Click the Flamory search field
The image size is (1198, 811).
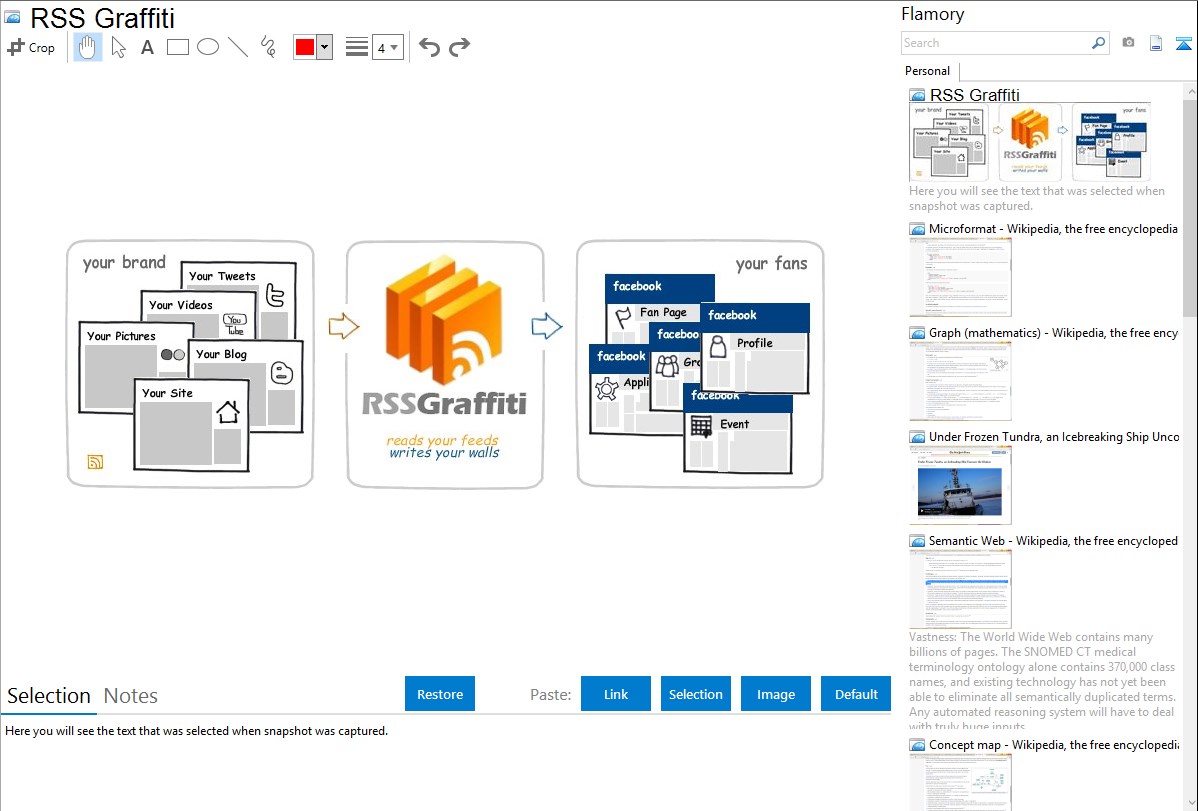click(995, 43)
